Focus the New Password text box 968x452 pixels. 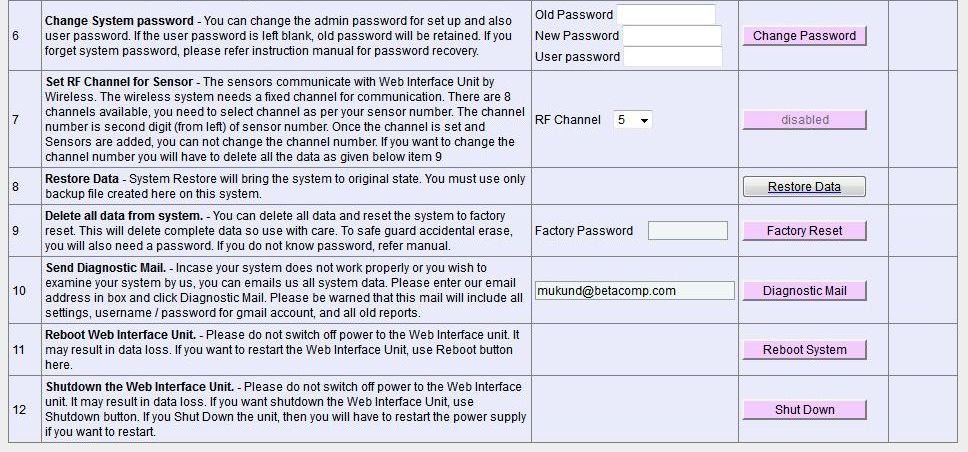coord(672,36)
